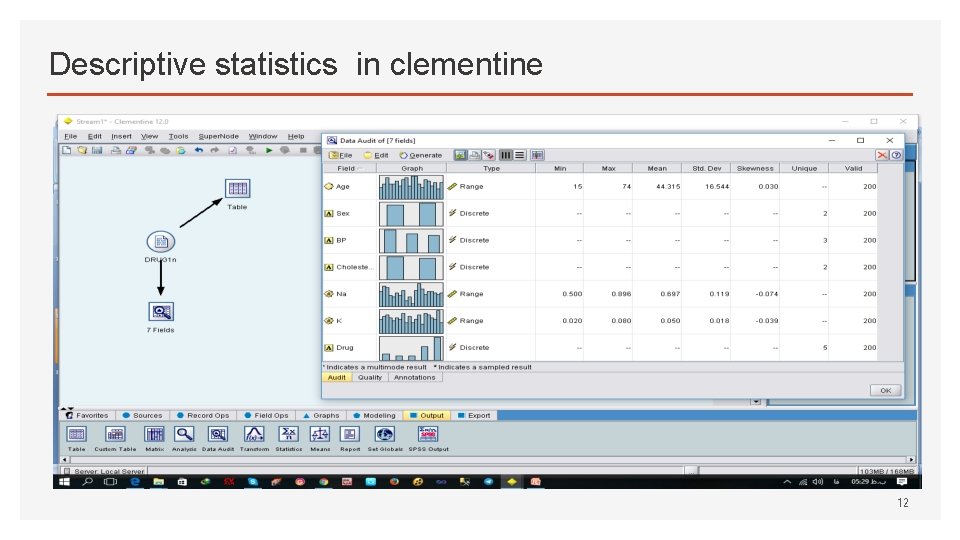This screenshot has width=960, height=540.
Task: Toggle the graph display icon in Data Audit toolbar
Action: (460, 155)
